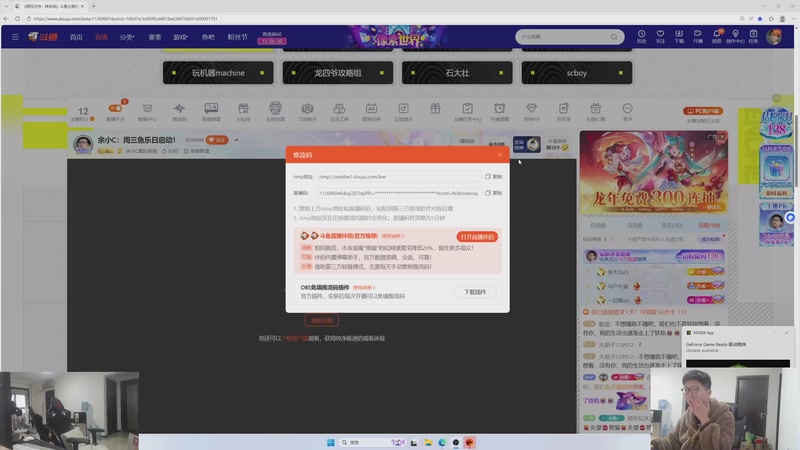Image resolution: width=800 pixels, height=450 pixels.
Task: Click the 下载插件 button for OBS
Action: point(475,292)
